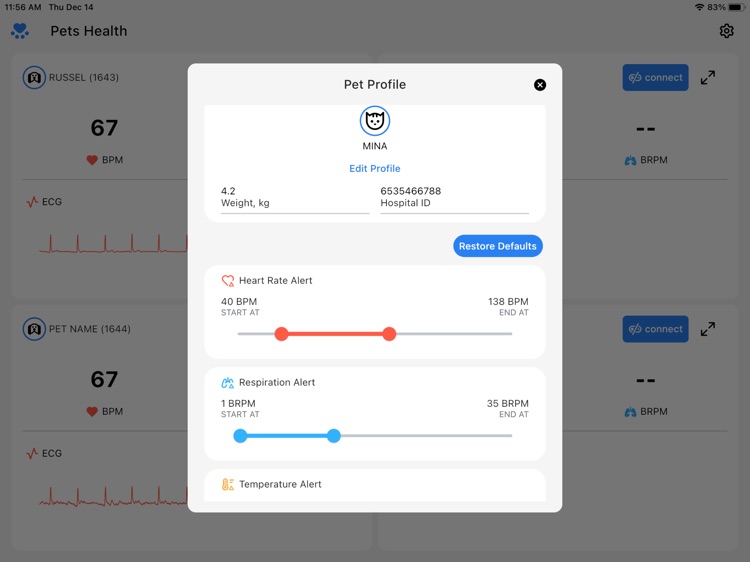
Task: Click the Heart Rate Alert heart icon
Action: [x=228, y=281]
